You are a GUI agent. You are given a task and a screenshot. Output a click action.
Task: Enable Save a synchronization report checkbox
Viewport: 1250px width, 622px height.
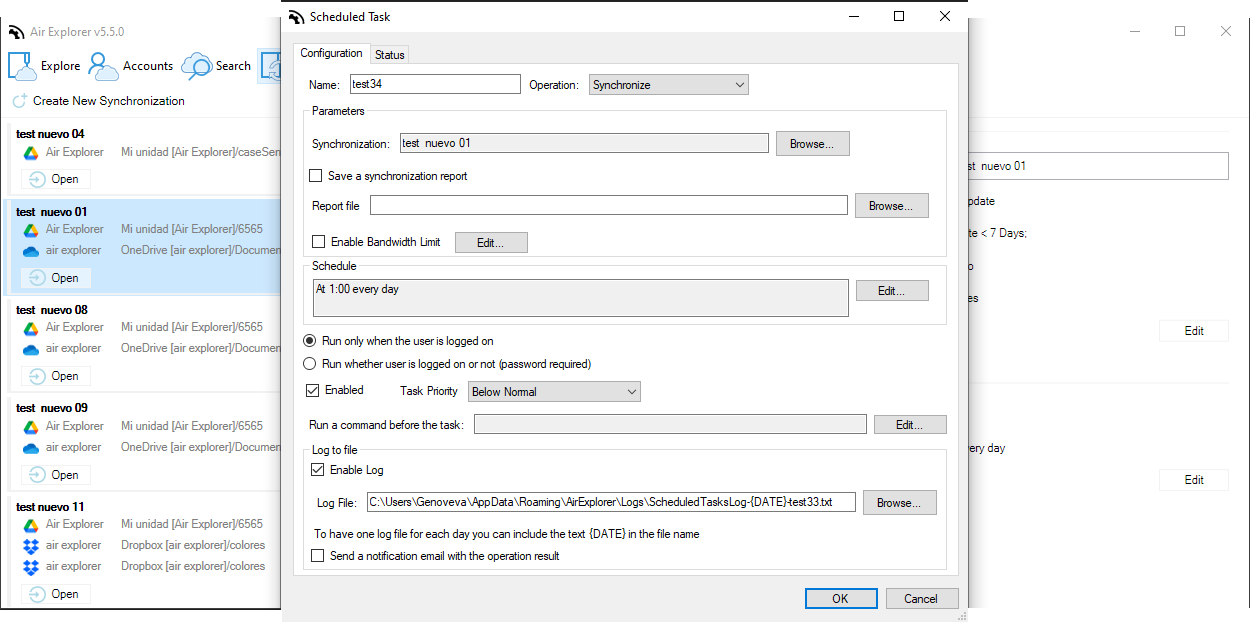pyautogui.click(x=317, y=176)
